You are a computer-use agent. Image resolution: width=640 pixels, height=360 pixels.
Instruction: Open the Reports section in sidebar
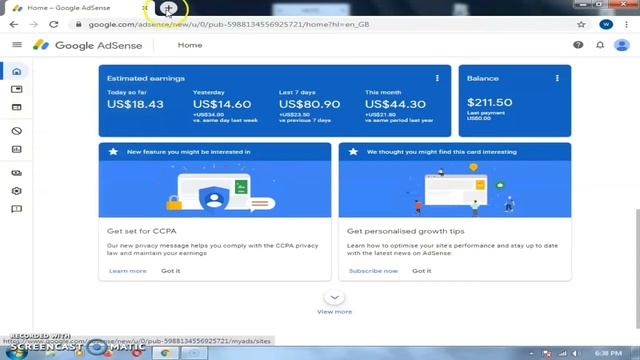coord(16,149)
